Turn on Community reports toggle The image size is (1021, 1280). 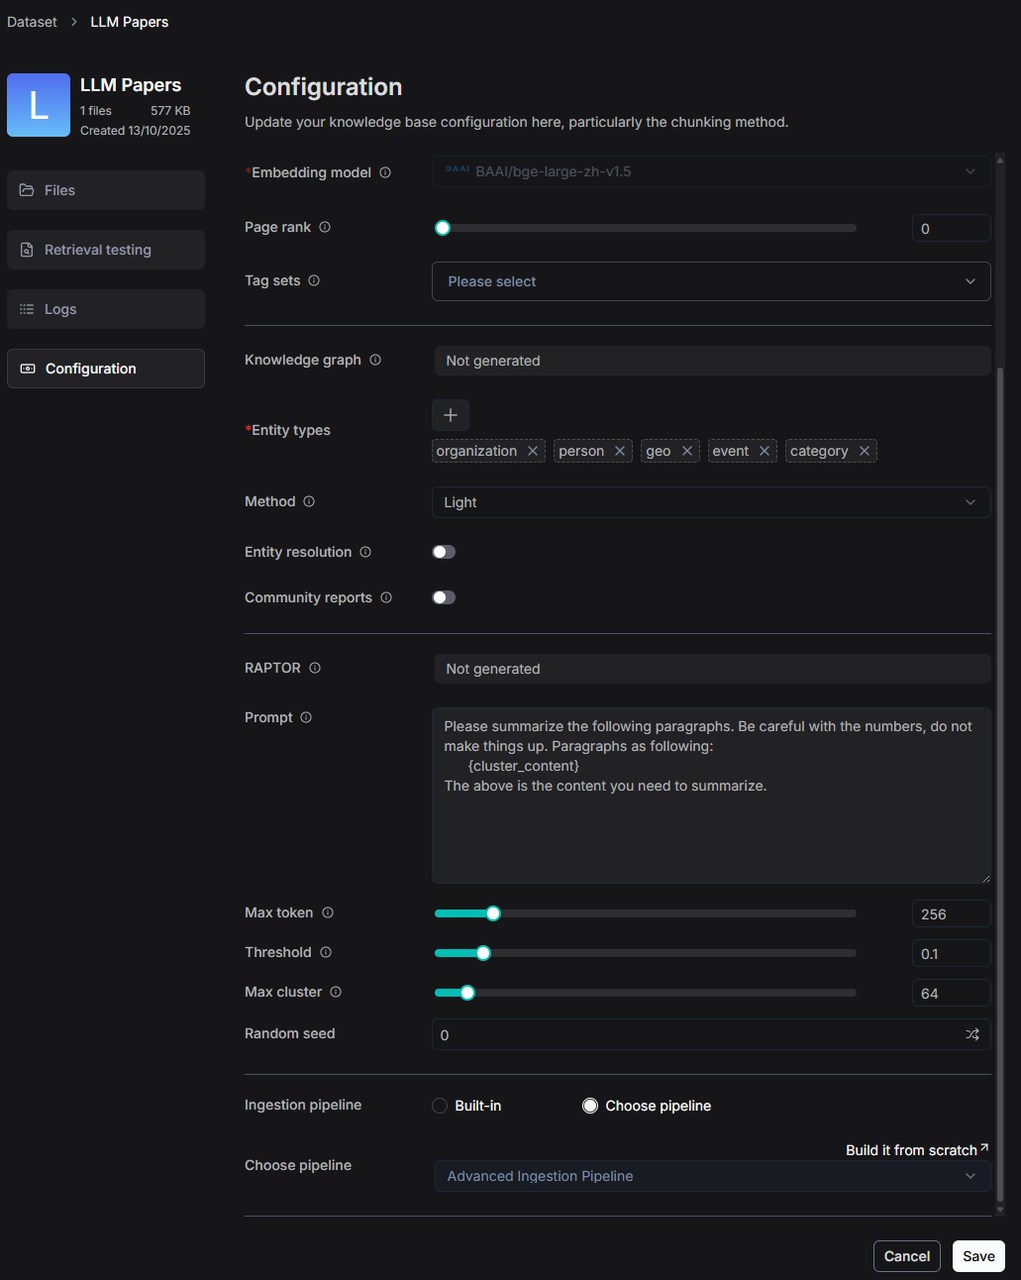coord(444,598)
